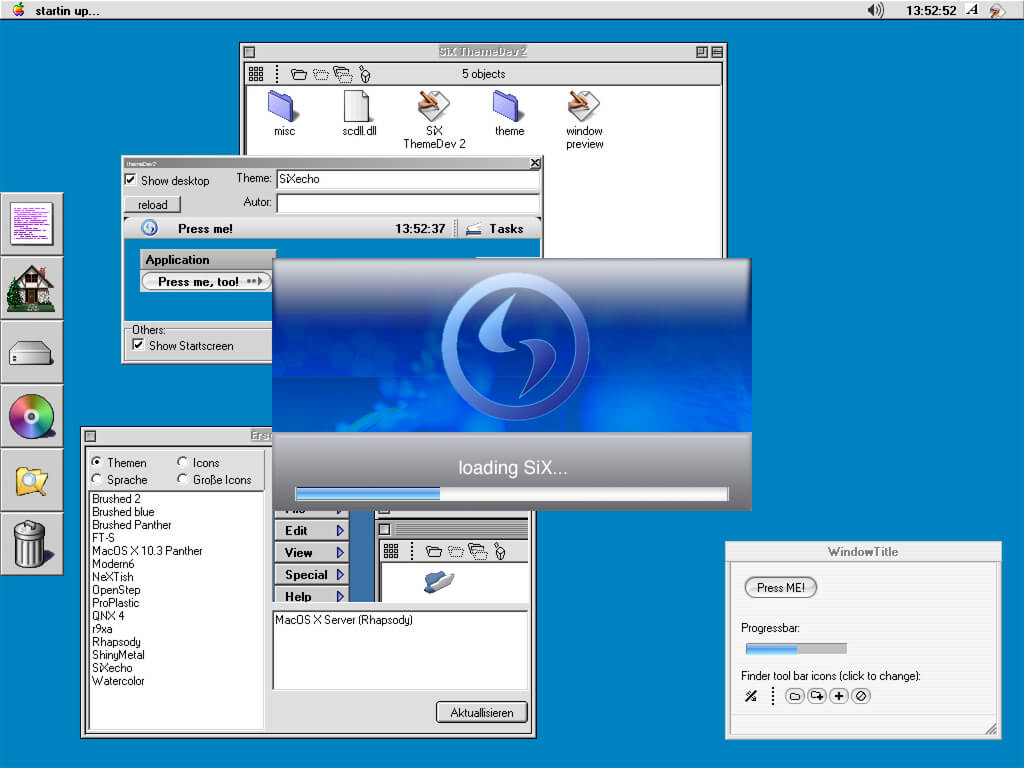Click the percent-style icon under Finder tool bar icons
The width and height of the screenshot is (1024, 768).
coord(751,696)
